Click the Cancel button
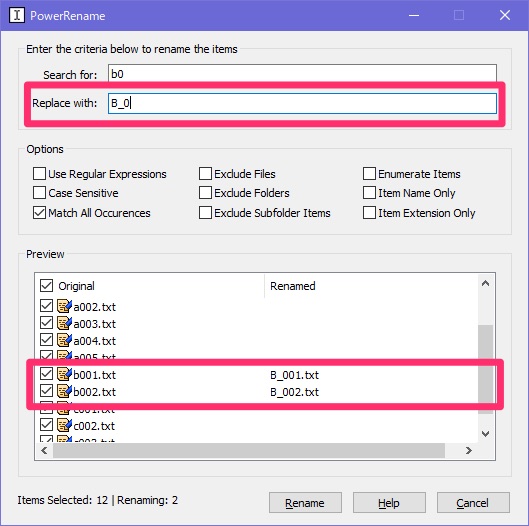Viewport: 529px width, 526px height. click(x=473, y=502)
